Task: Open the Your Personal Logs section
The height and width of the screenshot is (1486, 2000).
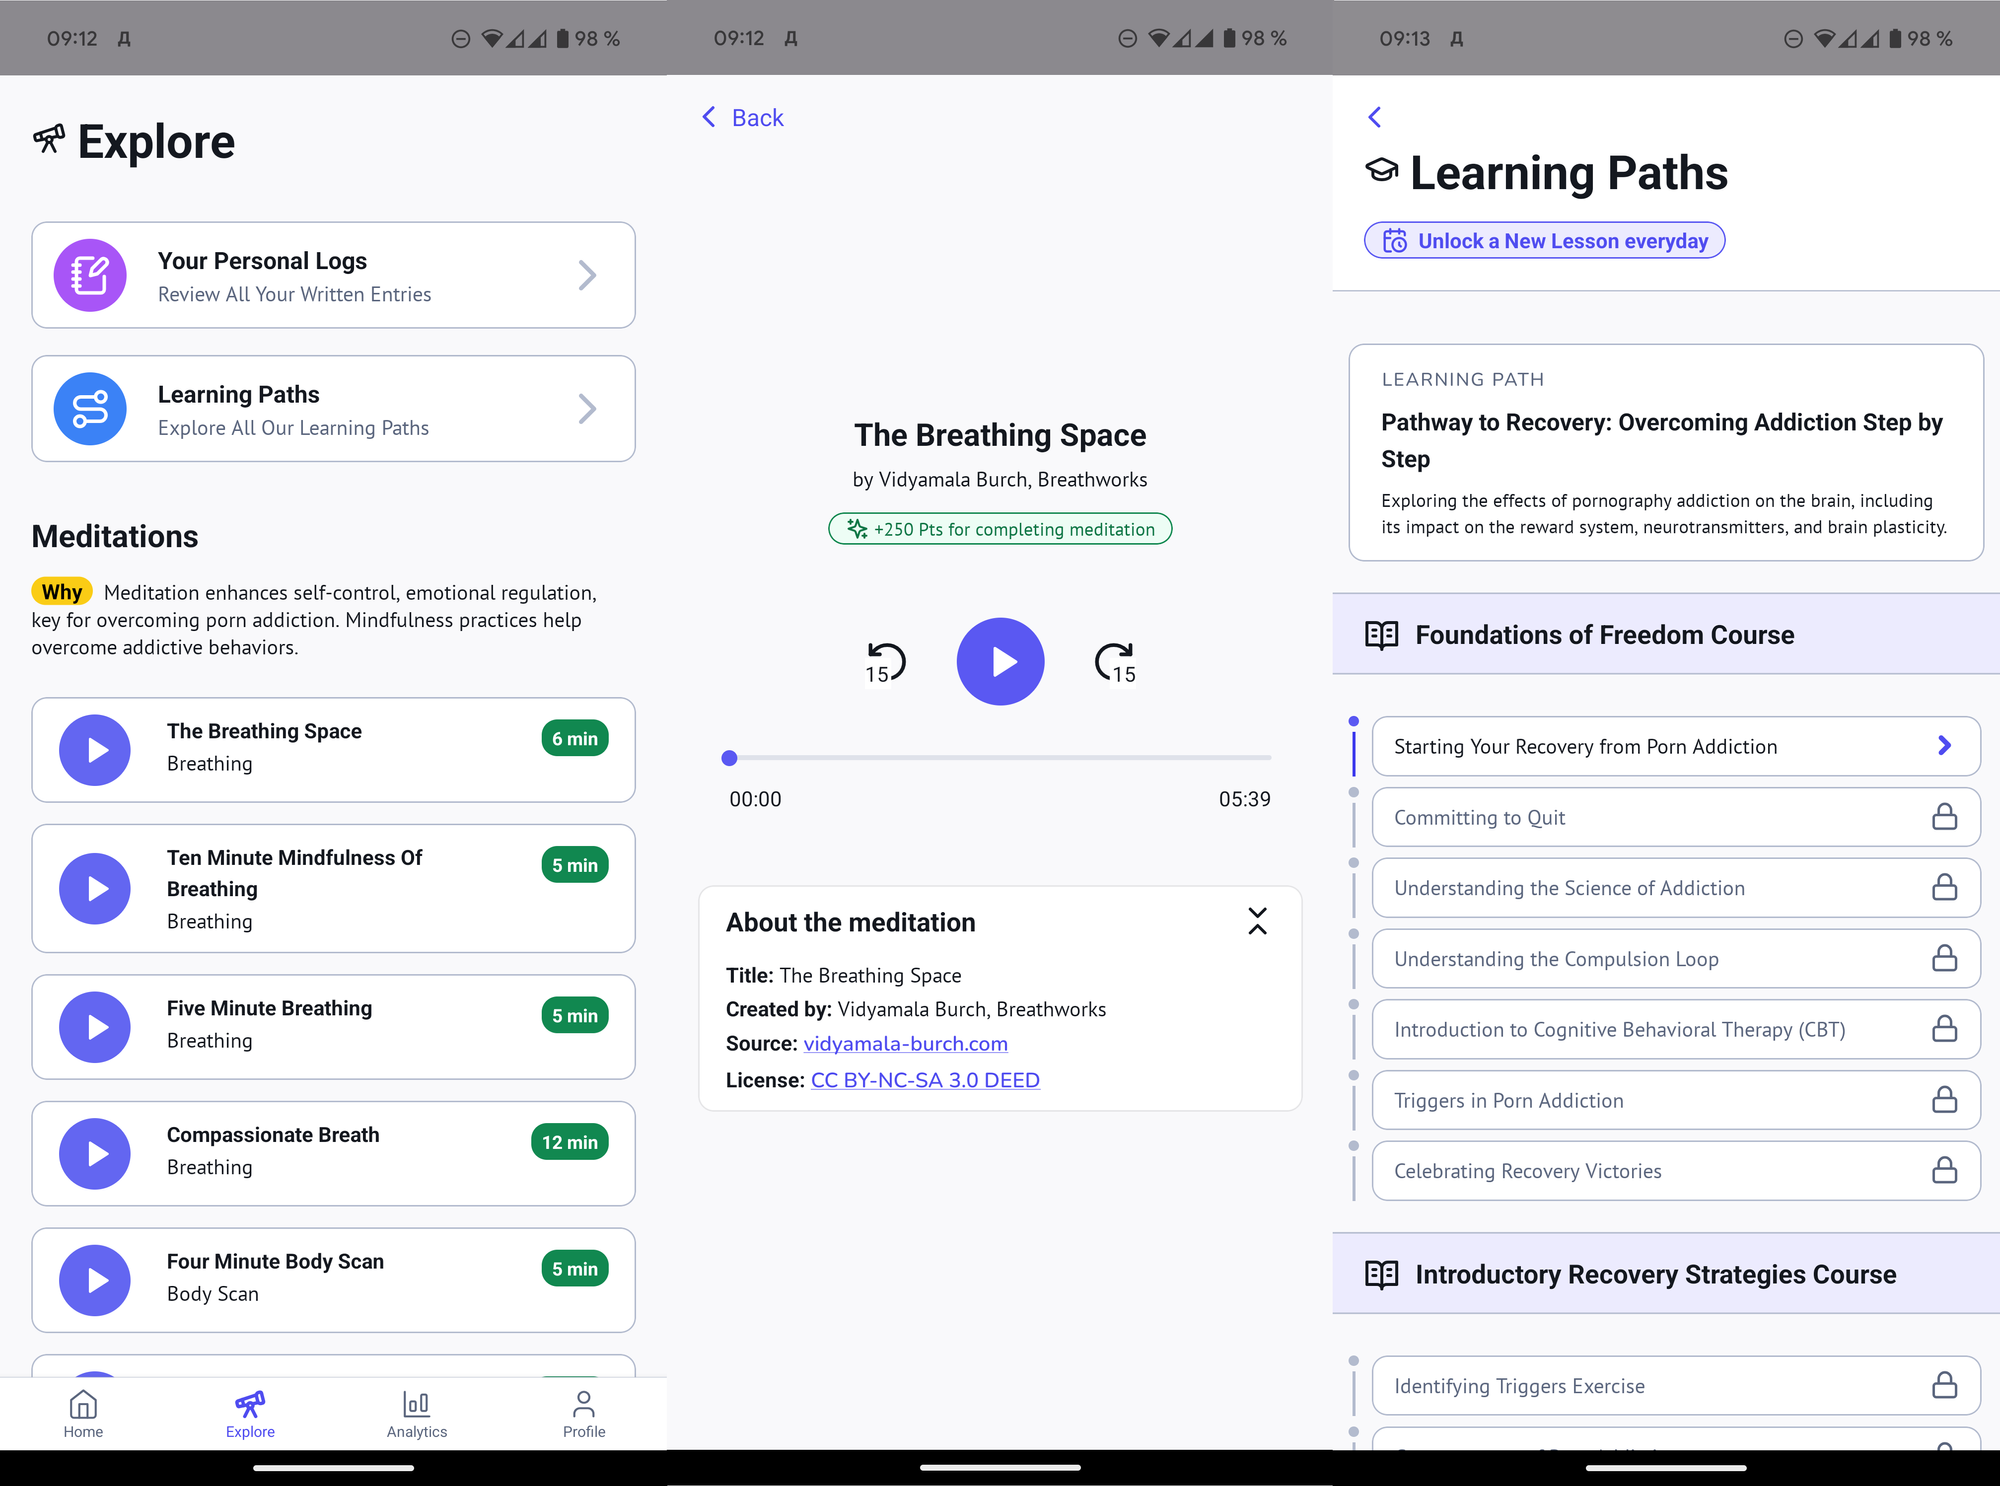Action: (333, 275)
